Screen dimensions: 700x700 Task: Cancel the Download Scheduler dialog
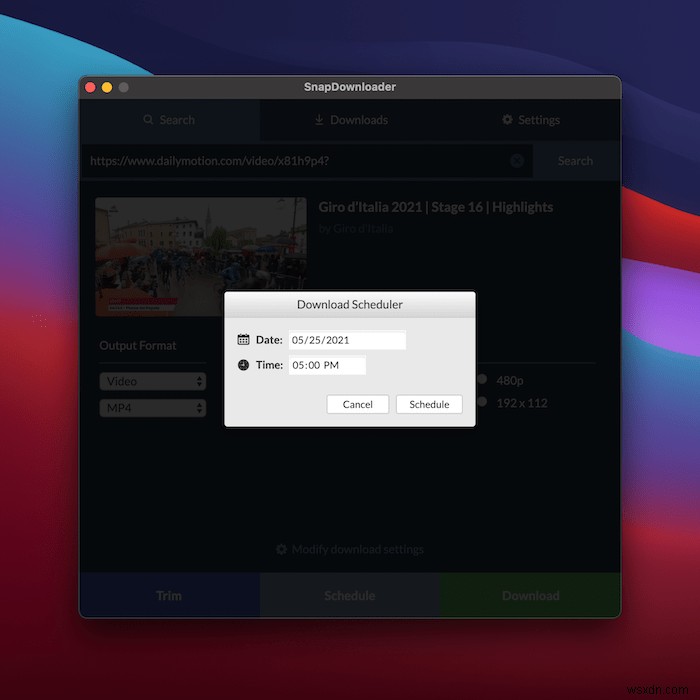[358, 404]
